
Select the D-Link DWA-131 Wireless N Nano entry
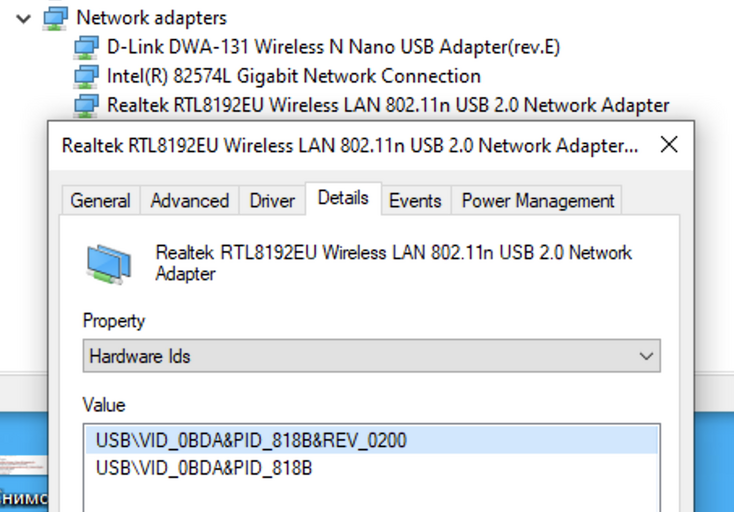point(333,47)
